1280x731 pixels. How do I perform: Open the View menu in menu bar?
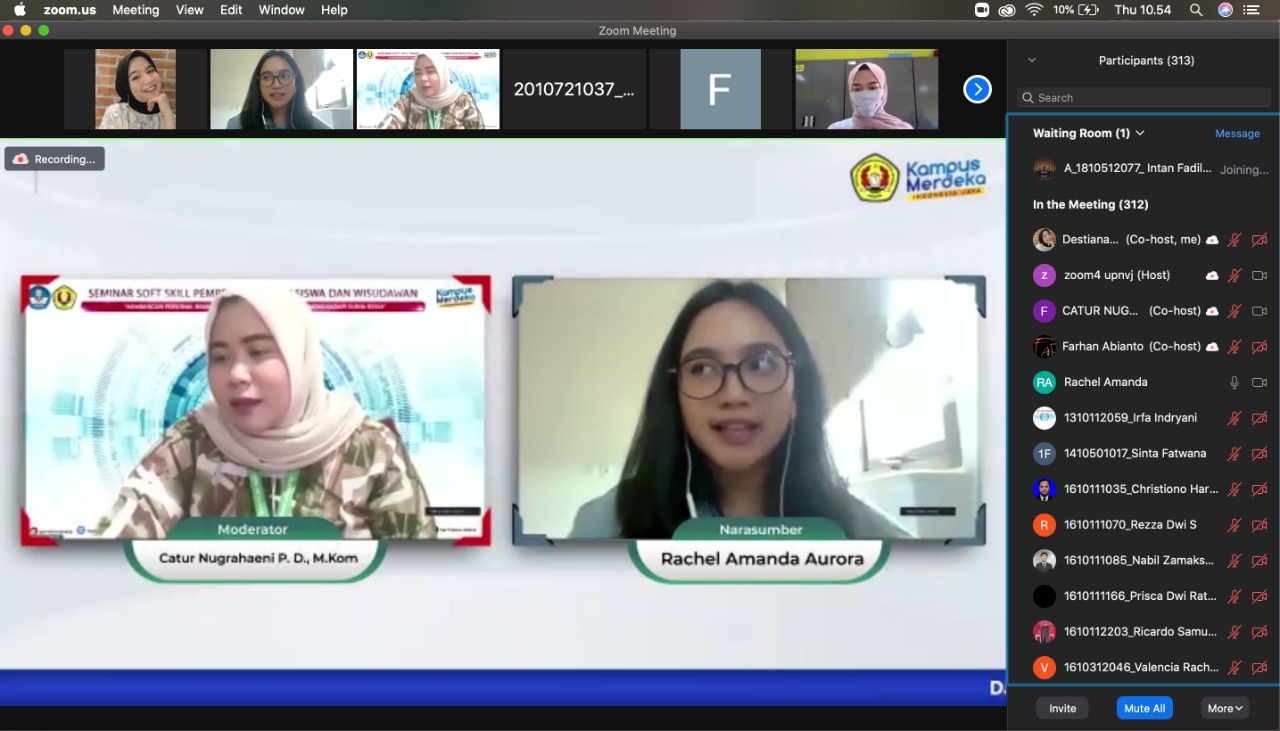click(189, 10)
